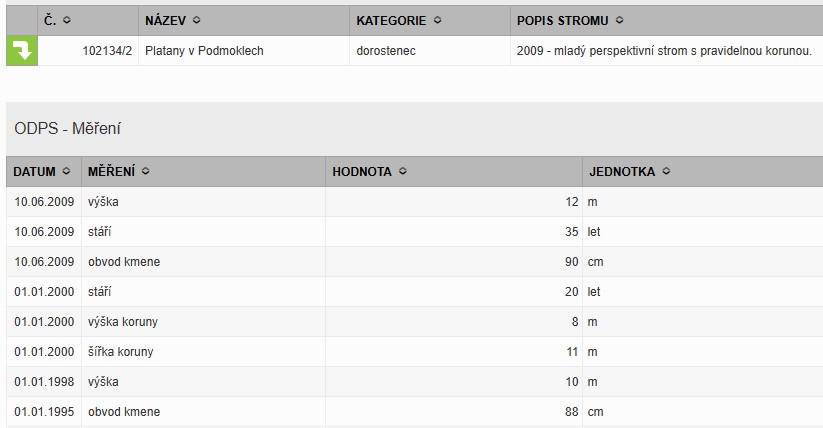Toggle sorting via the KATEGORIE sort icon

coord(438,21)
